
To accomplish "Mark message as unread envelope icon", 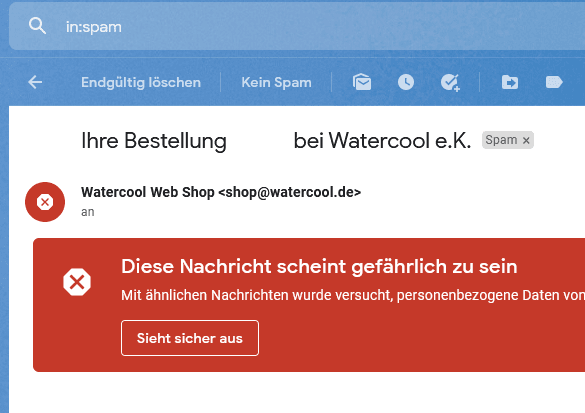I will 362,82.
